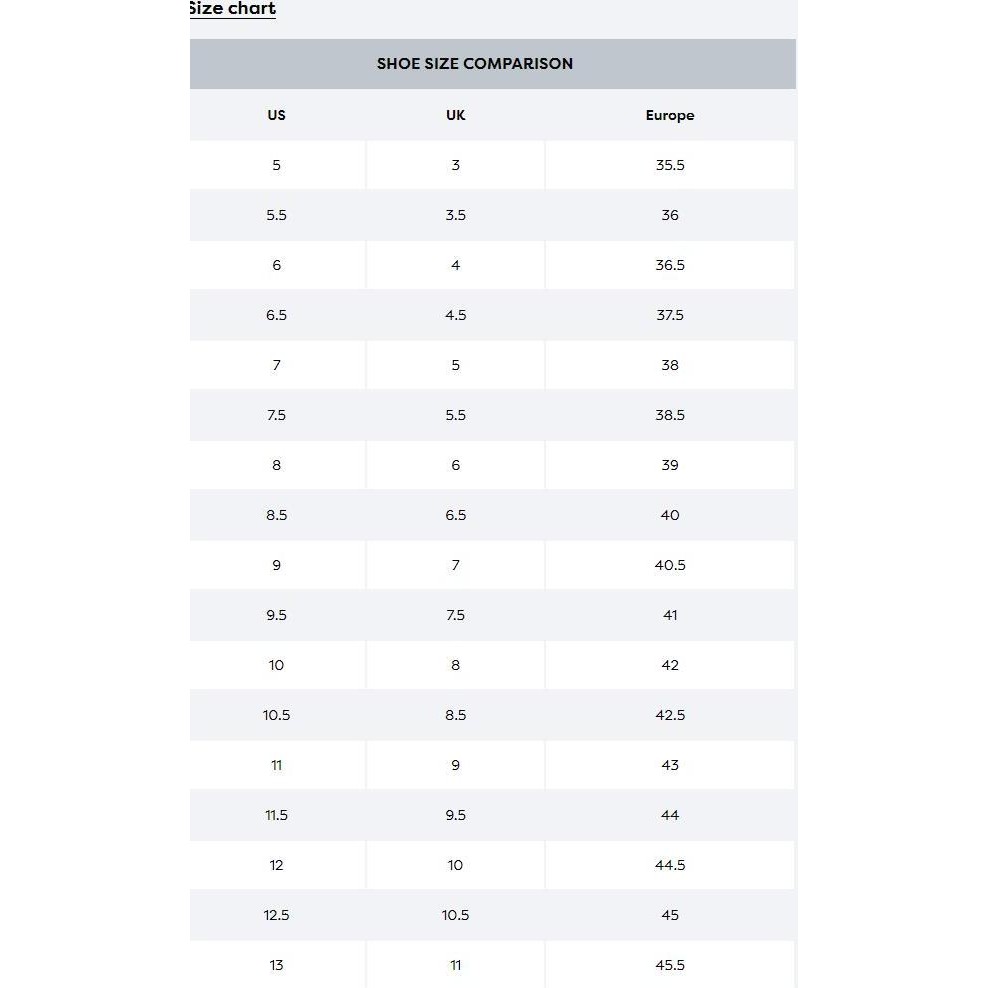Click the Europe size 45.5 cell
Screen dimensions: 988x988
[x=670, y=965]
